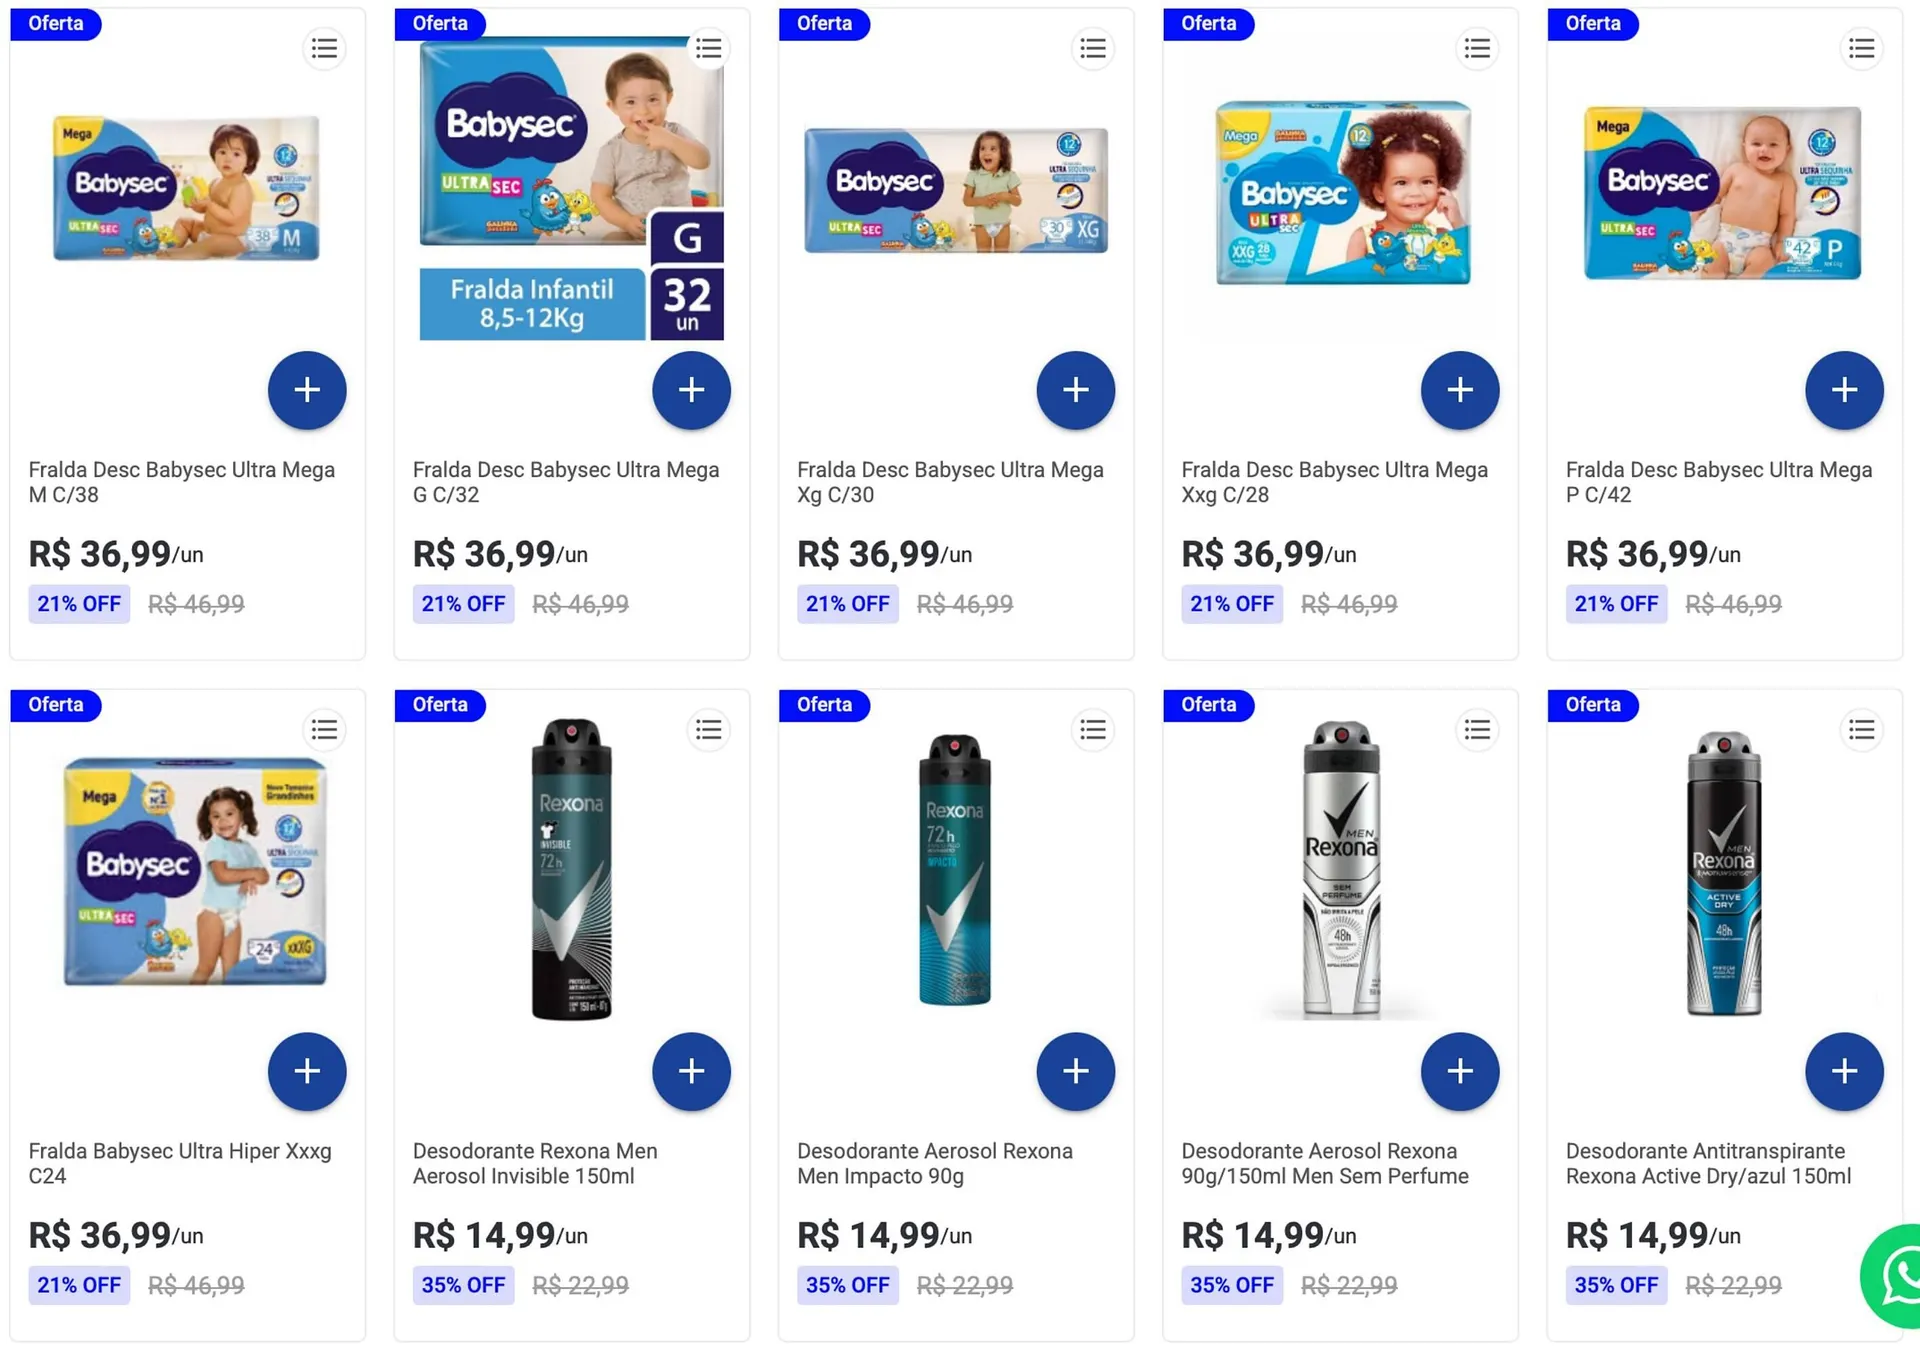Open list icon on Babysec Mega P C/42
The height and width of the screenshot is (1355, 1920).
coord(1861,48)
